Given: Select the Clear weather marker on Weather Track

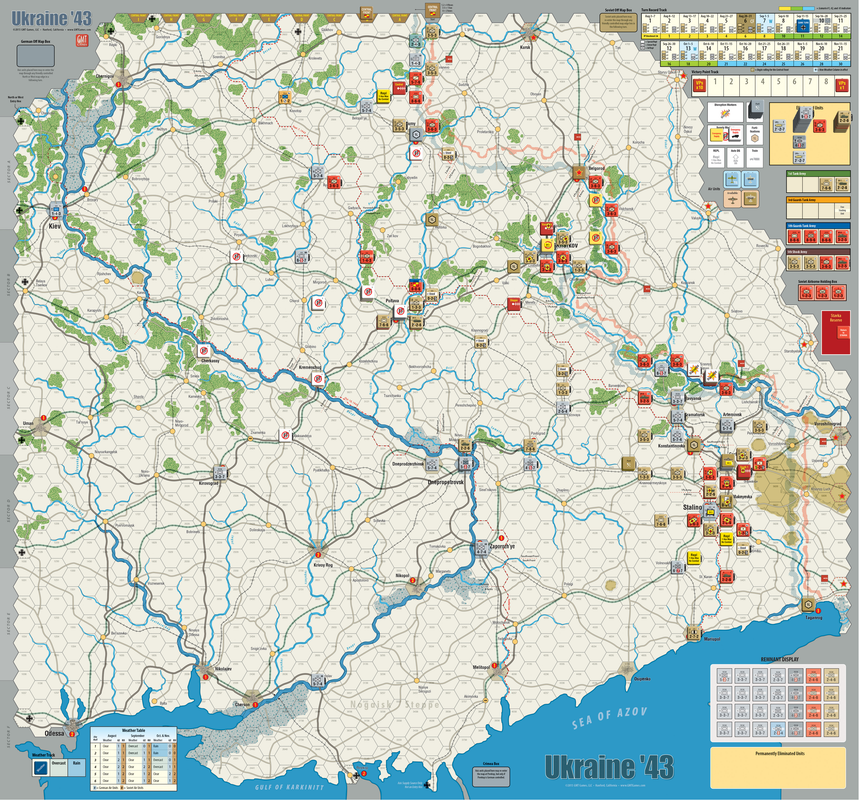Looking at the screenshot, I should coord(41,768).
